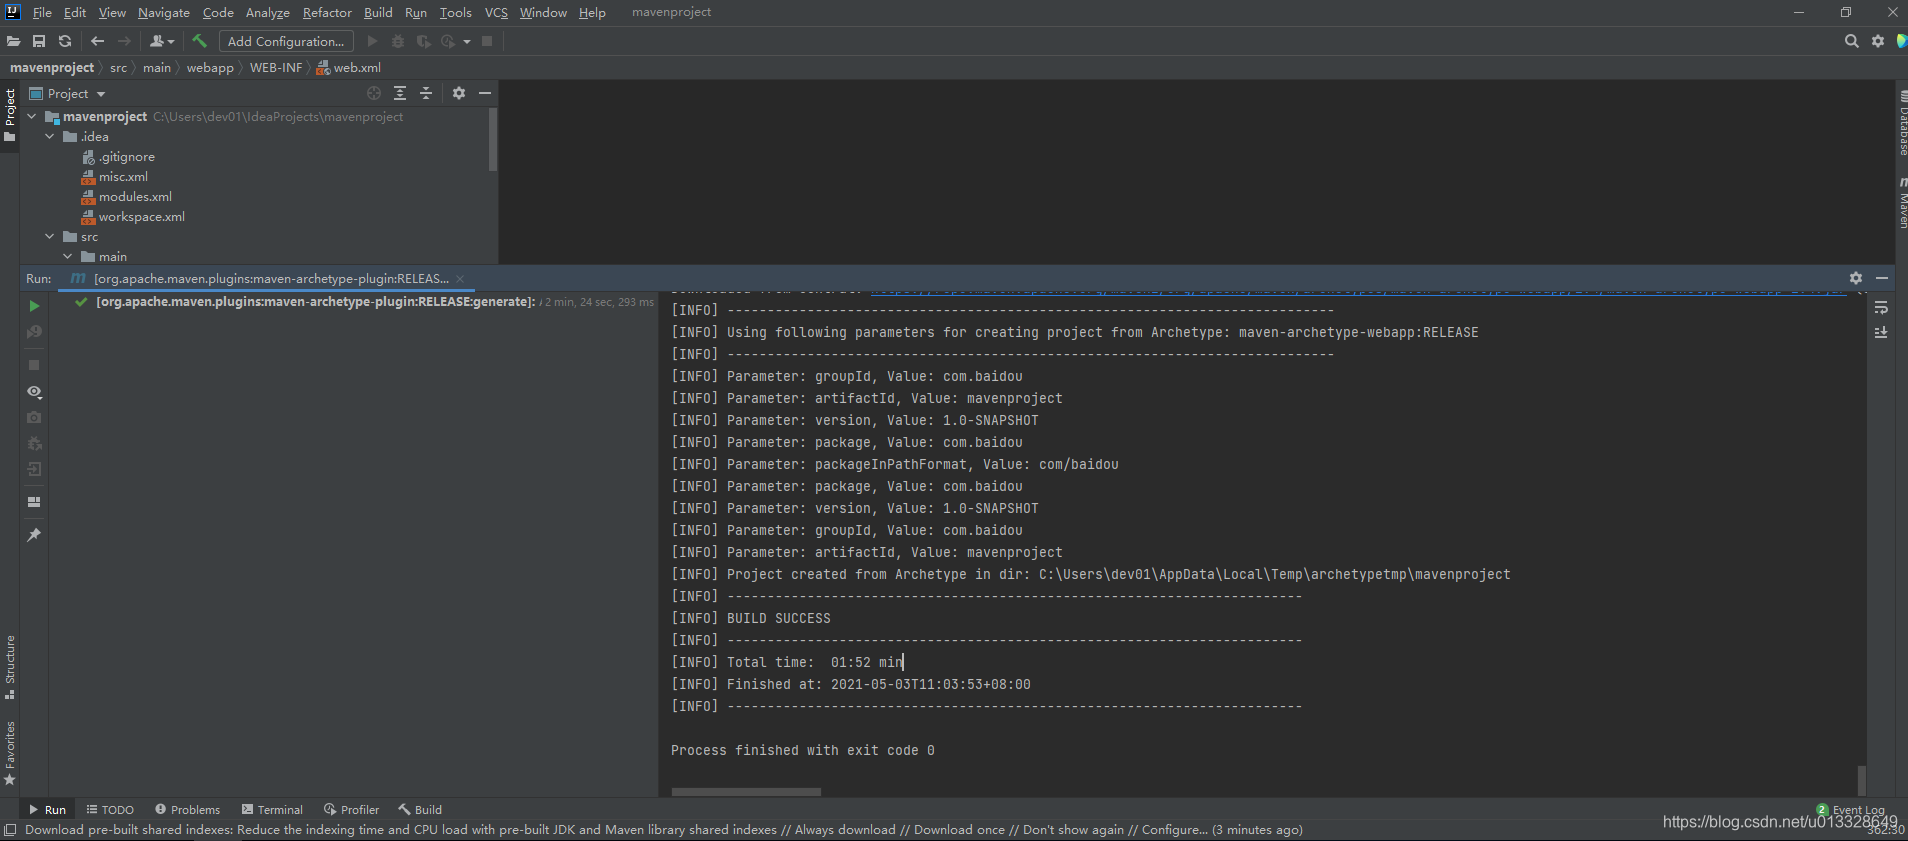Toggle the Pin Tab icon in Run panel

tap(34, 535)
